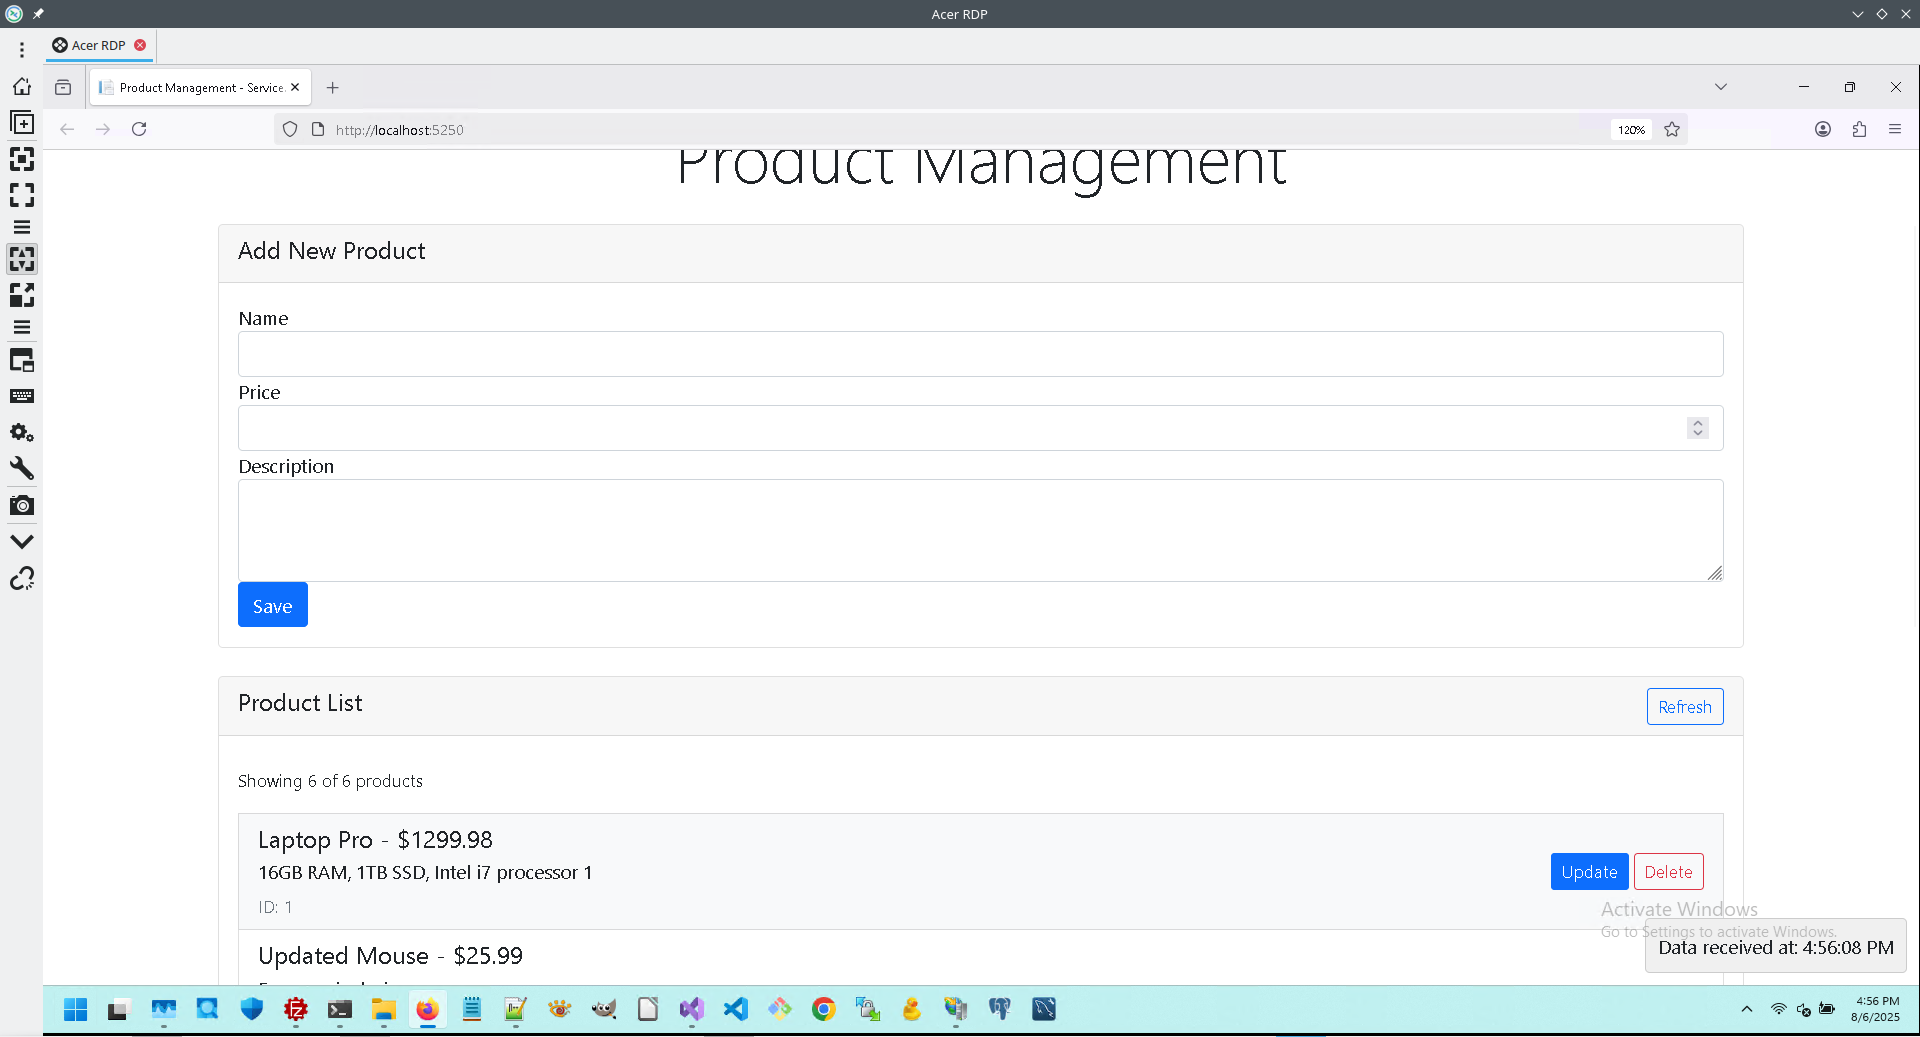Open the Firefox View icon left of tabs
Screen dimensions: 1920x1037
pos(63,87)
